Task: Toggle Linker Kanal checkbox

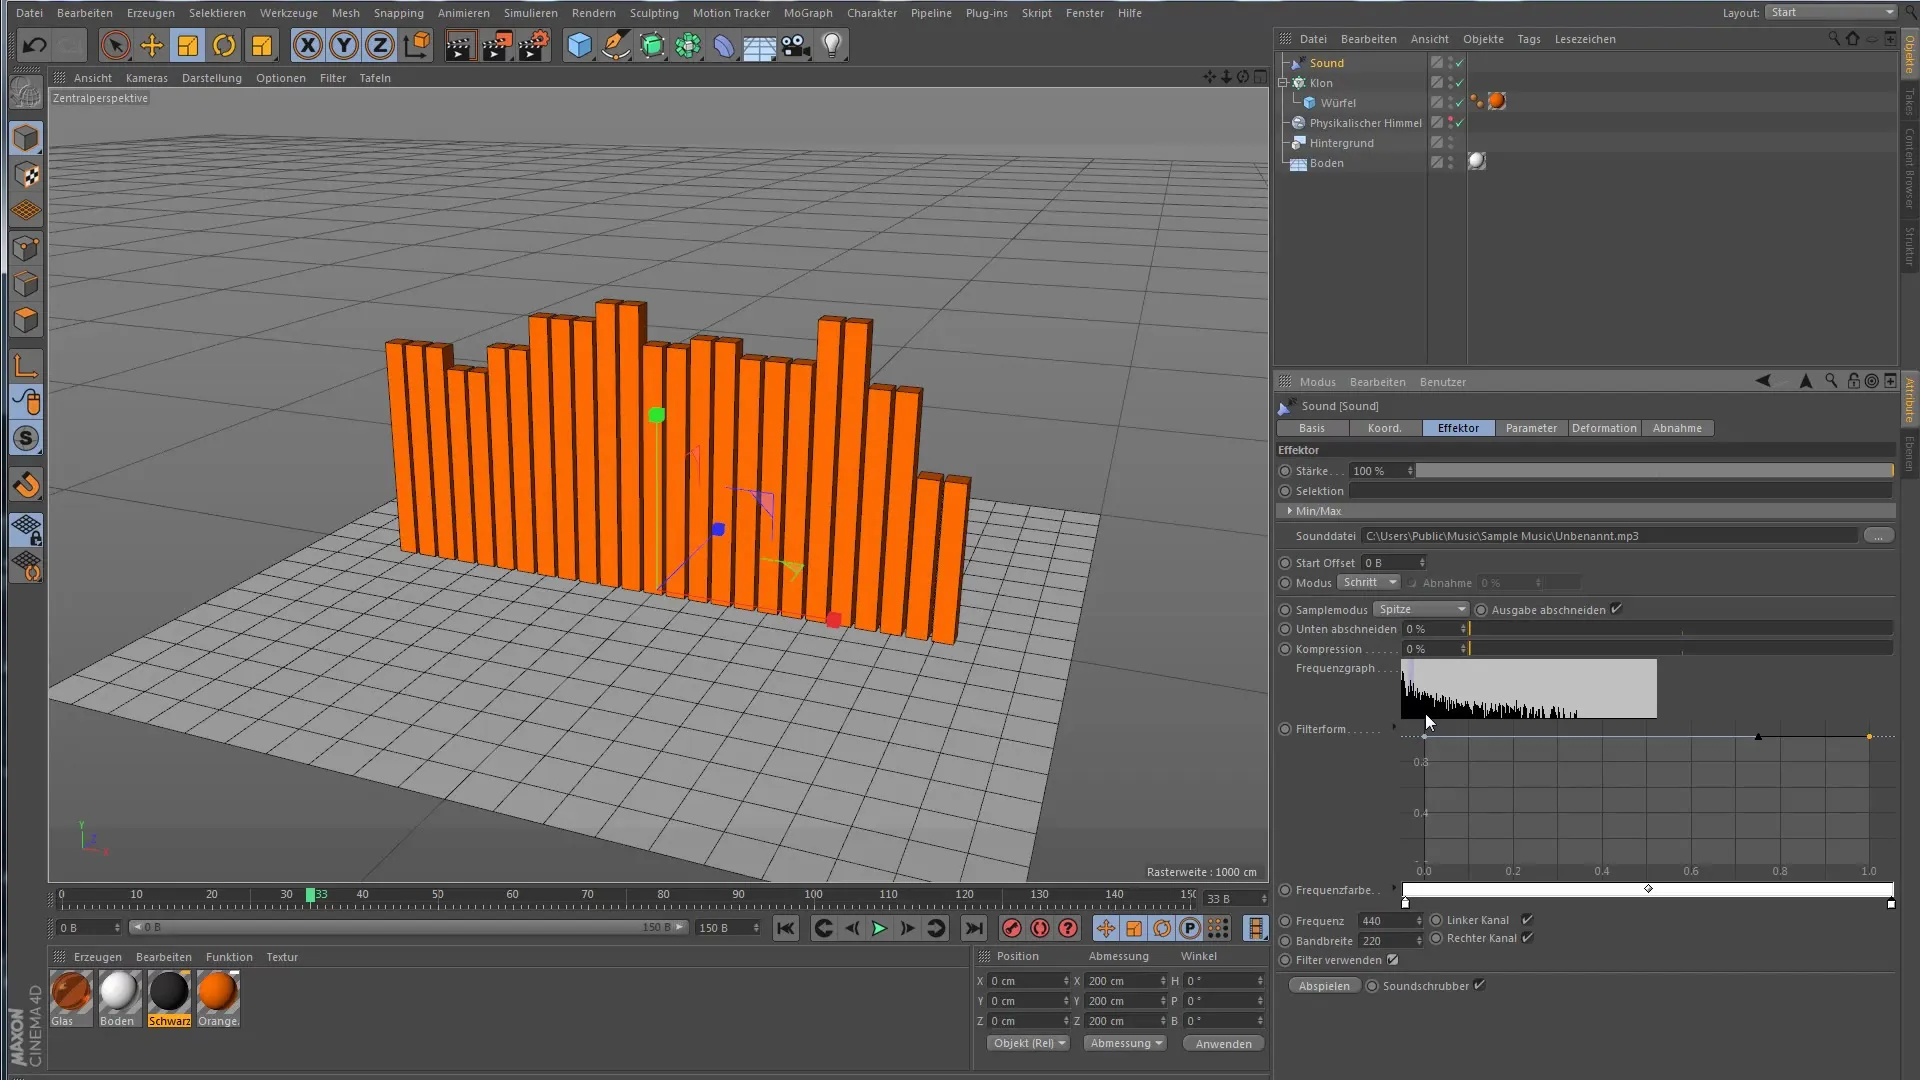Action: click(x=1527, y=920)
